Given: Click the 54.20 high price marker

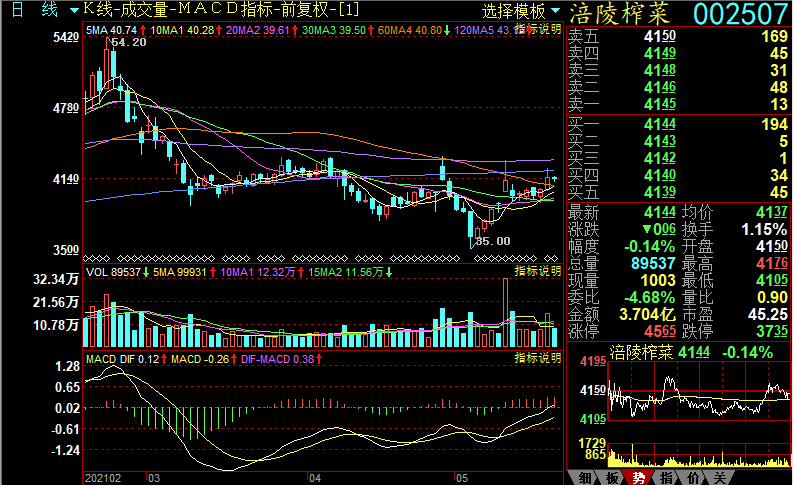Looking at the screenshot, I should [129, 42].
